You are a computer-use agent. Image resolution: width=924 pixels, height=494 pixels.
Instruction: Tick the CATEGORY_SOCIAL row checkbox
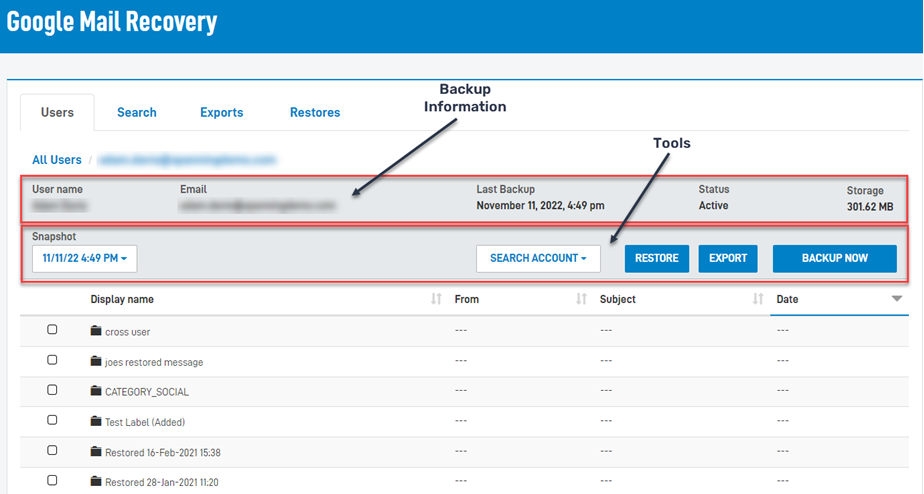click(53, 391)
